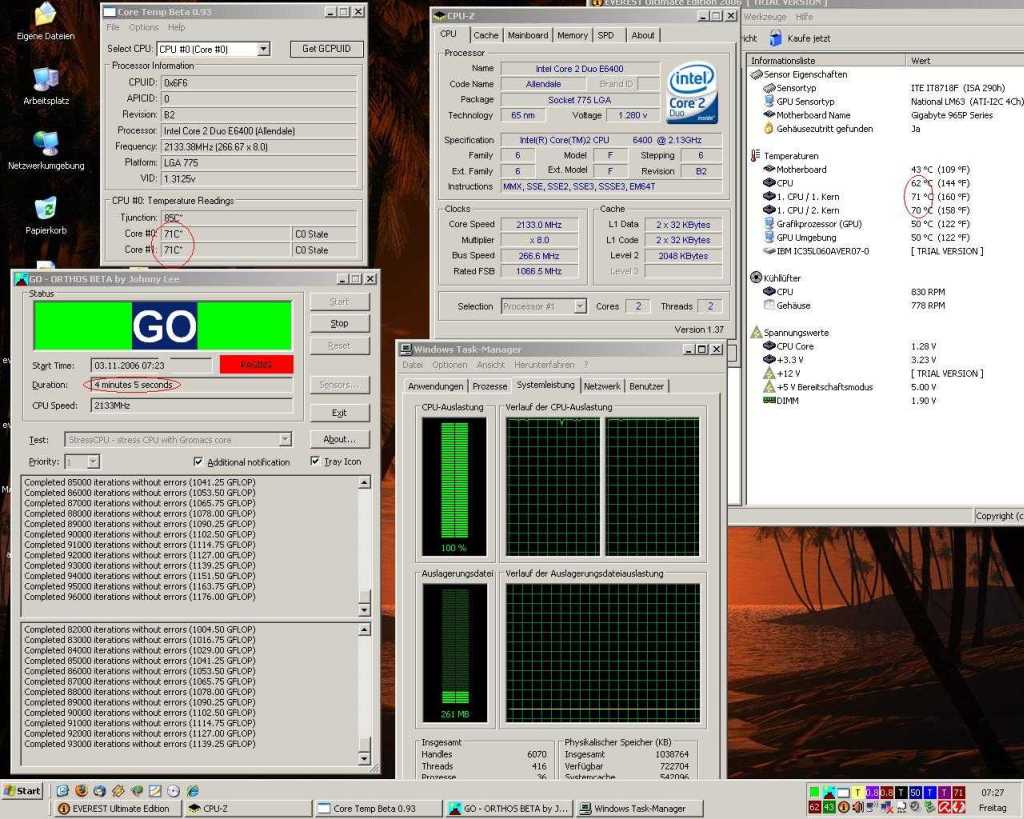
Task: Click the Windows Start button
Action: click(x=22, y=791)
